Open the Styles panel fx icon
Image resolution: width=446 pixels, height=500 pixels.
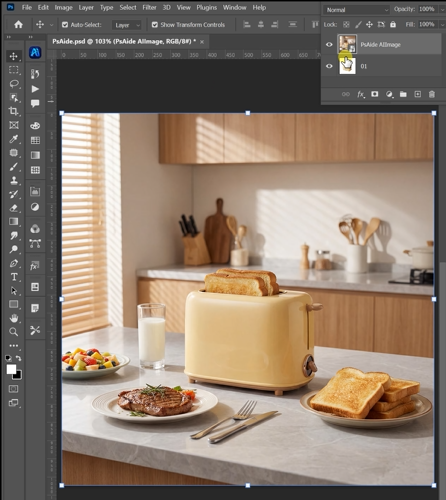point(35,266)
